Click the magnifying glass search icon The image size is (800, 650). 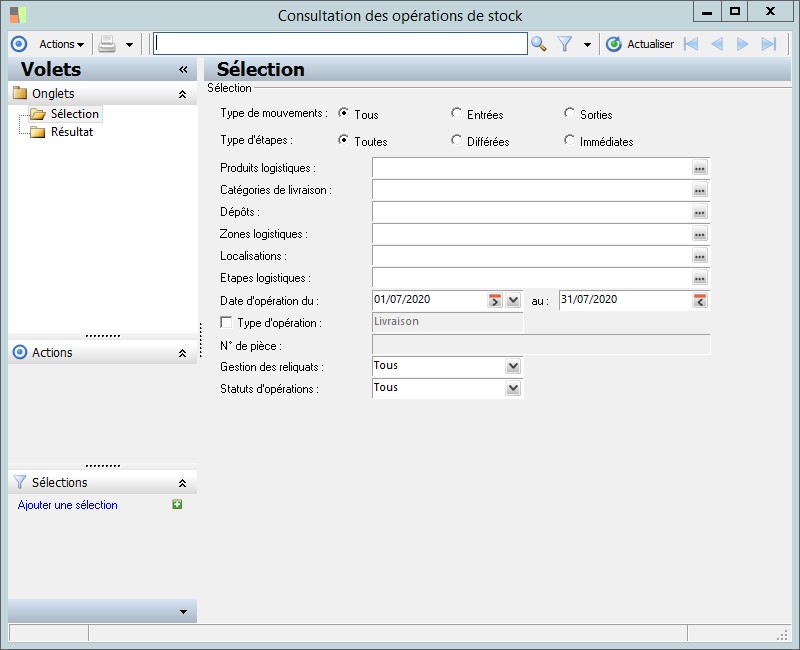coord(539,44)
